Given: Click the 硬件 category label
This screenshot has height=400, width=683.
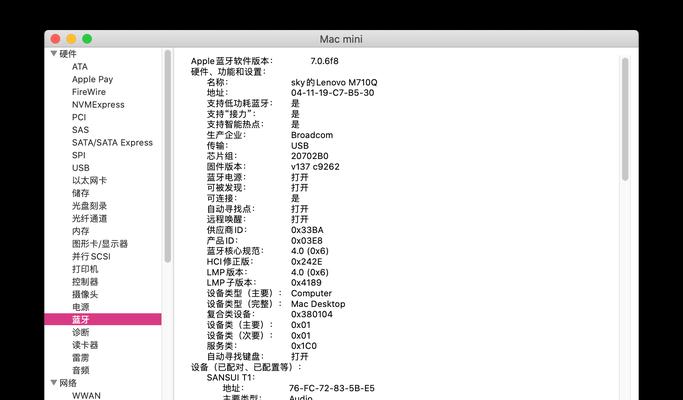Looking at the screenshot, I should click(68, 54).
